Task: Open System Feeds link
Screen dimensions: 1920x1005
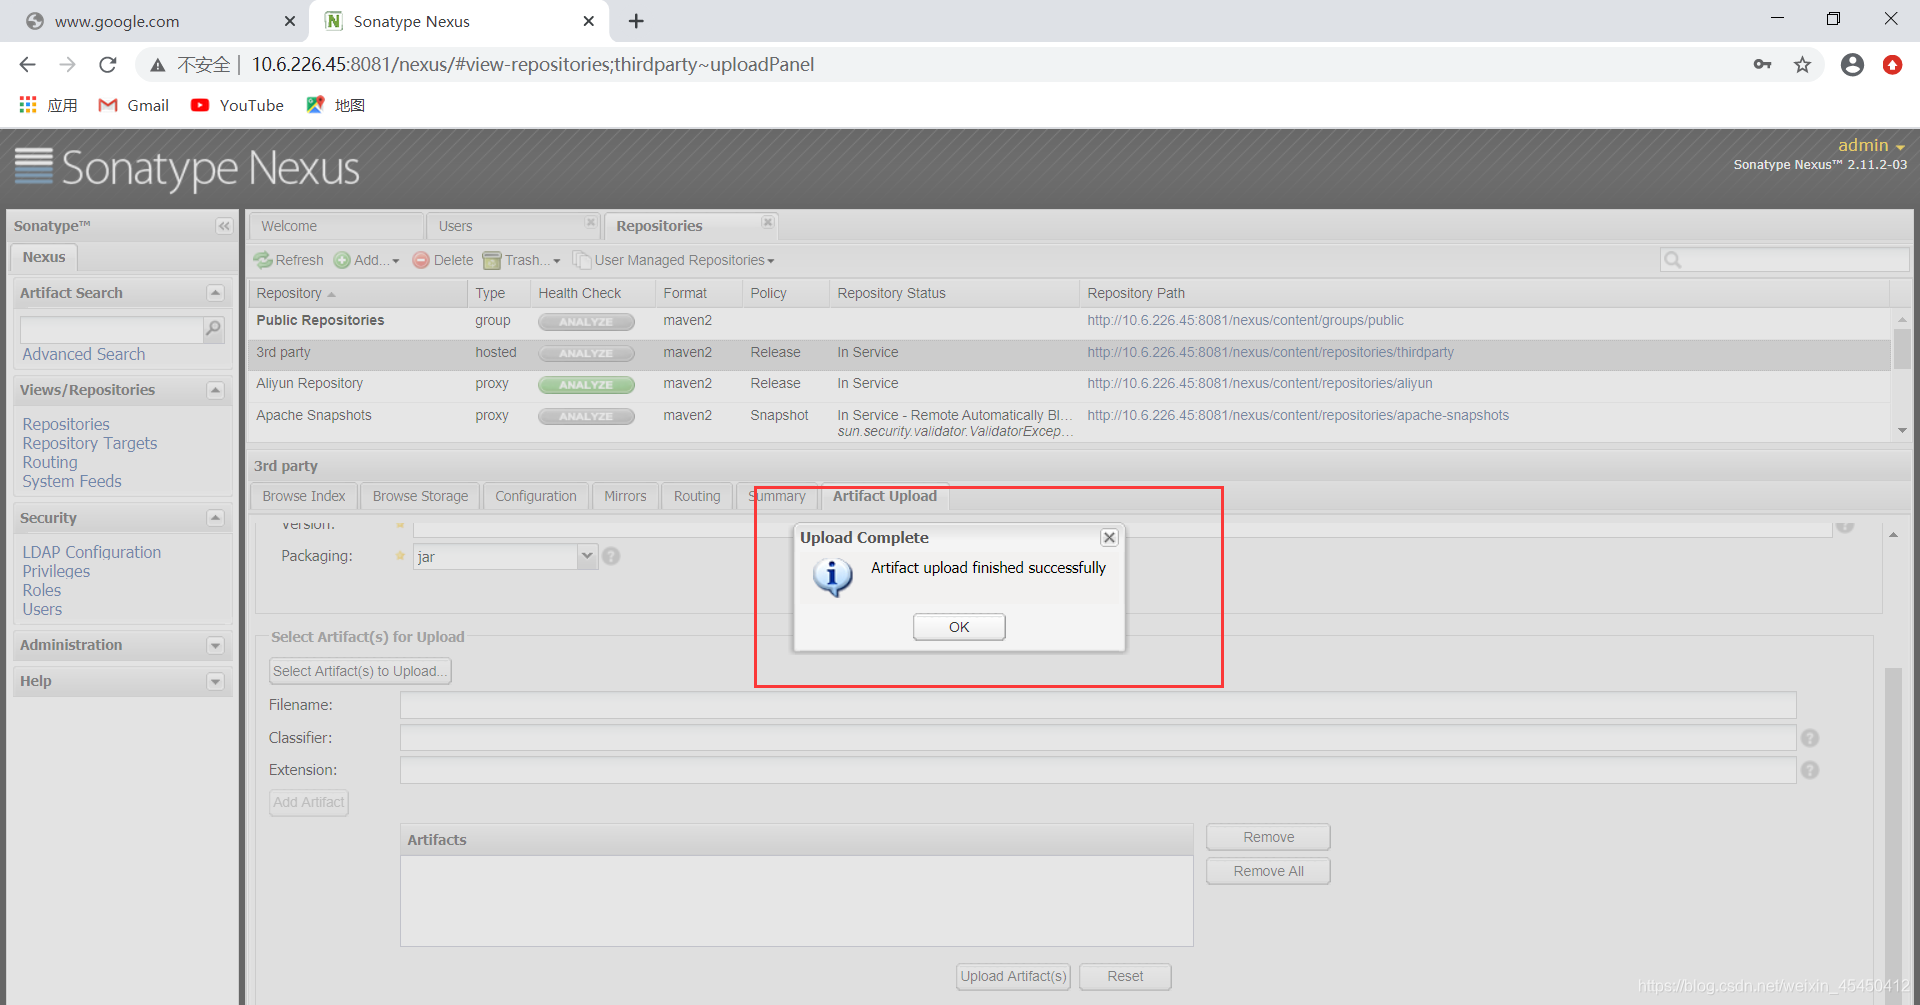Action: [72, 481]
